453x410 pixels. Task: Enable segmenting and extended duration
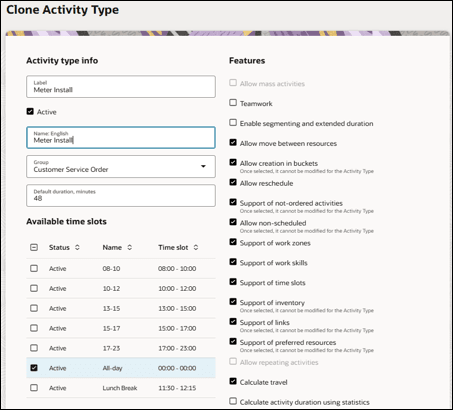233,123
